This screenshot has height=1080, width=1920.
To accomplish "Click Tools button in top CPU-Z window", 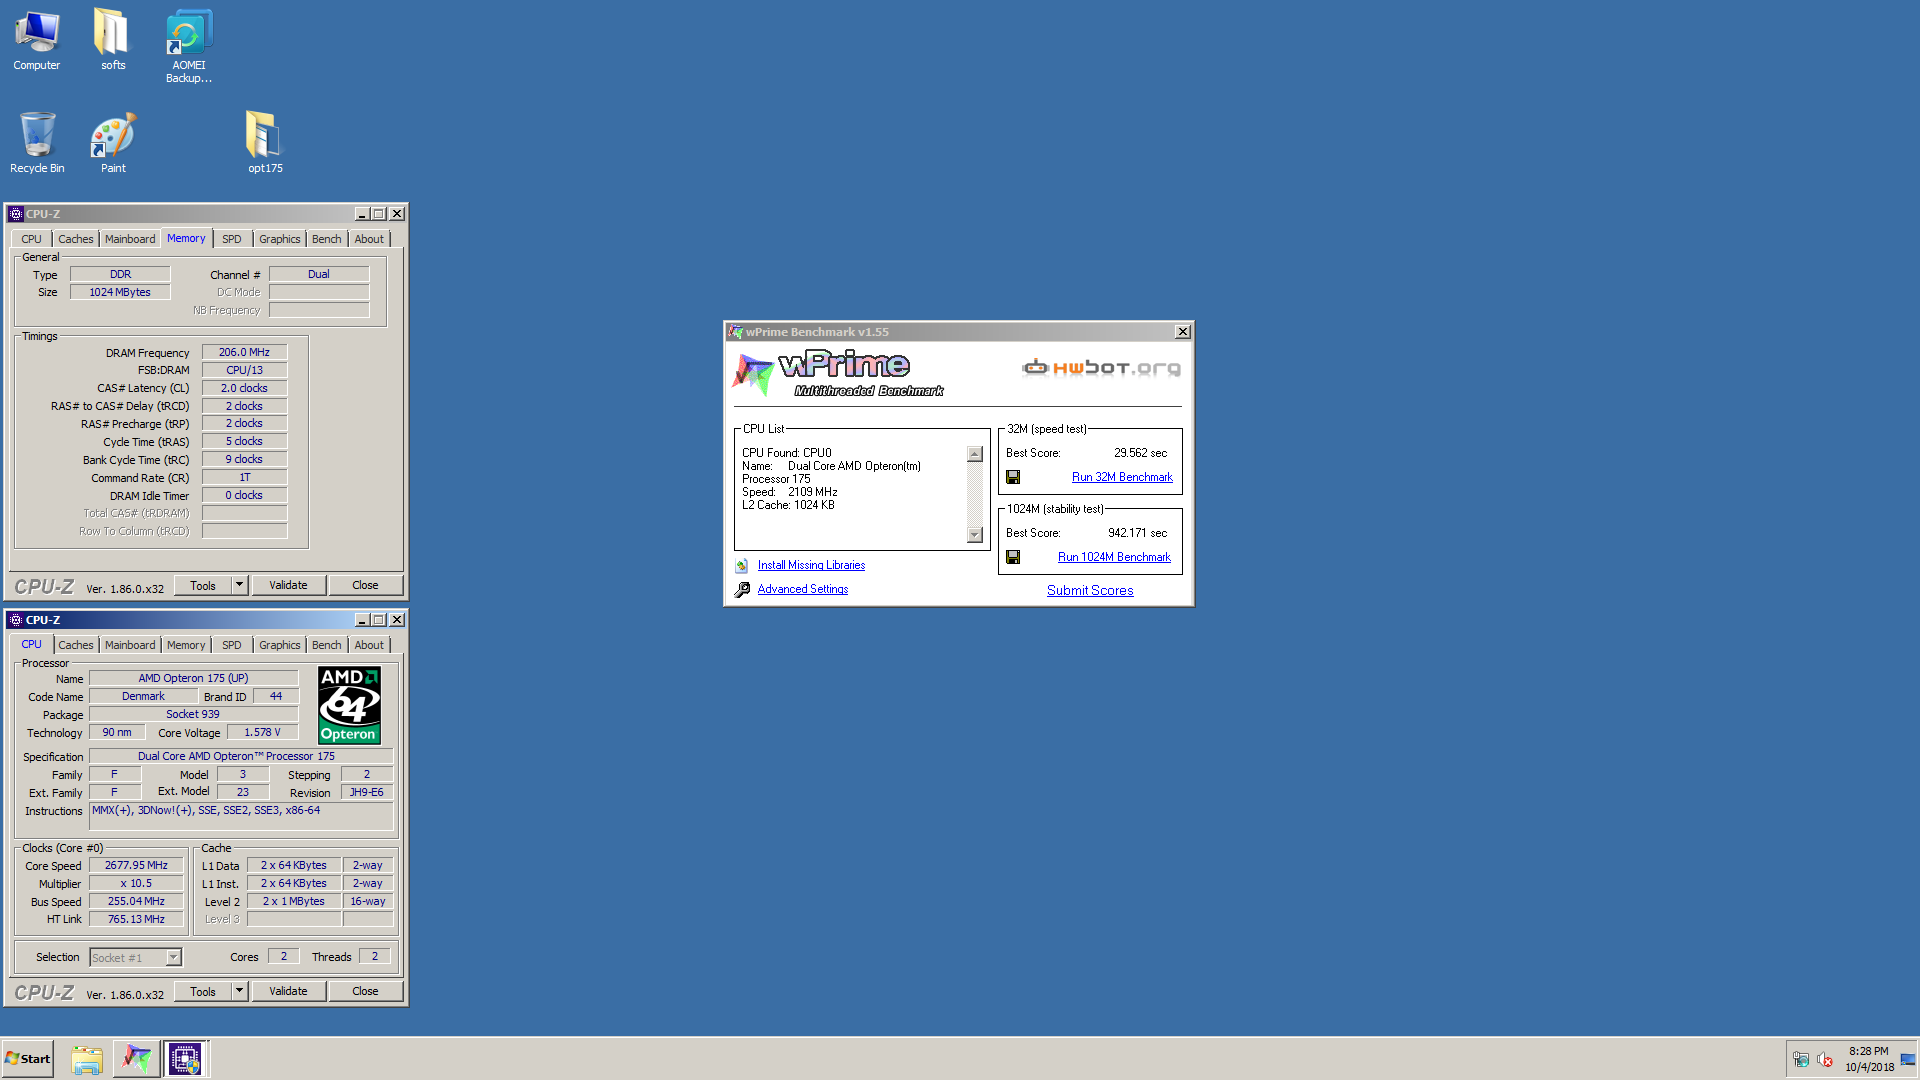I will 203,585.
